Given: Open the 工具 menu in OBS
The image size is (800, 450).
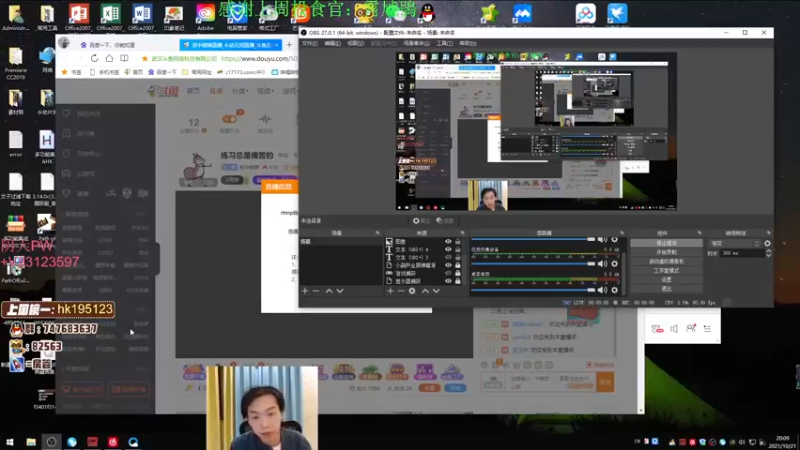Looking at the screenshot, I should [444, 43].
